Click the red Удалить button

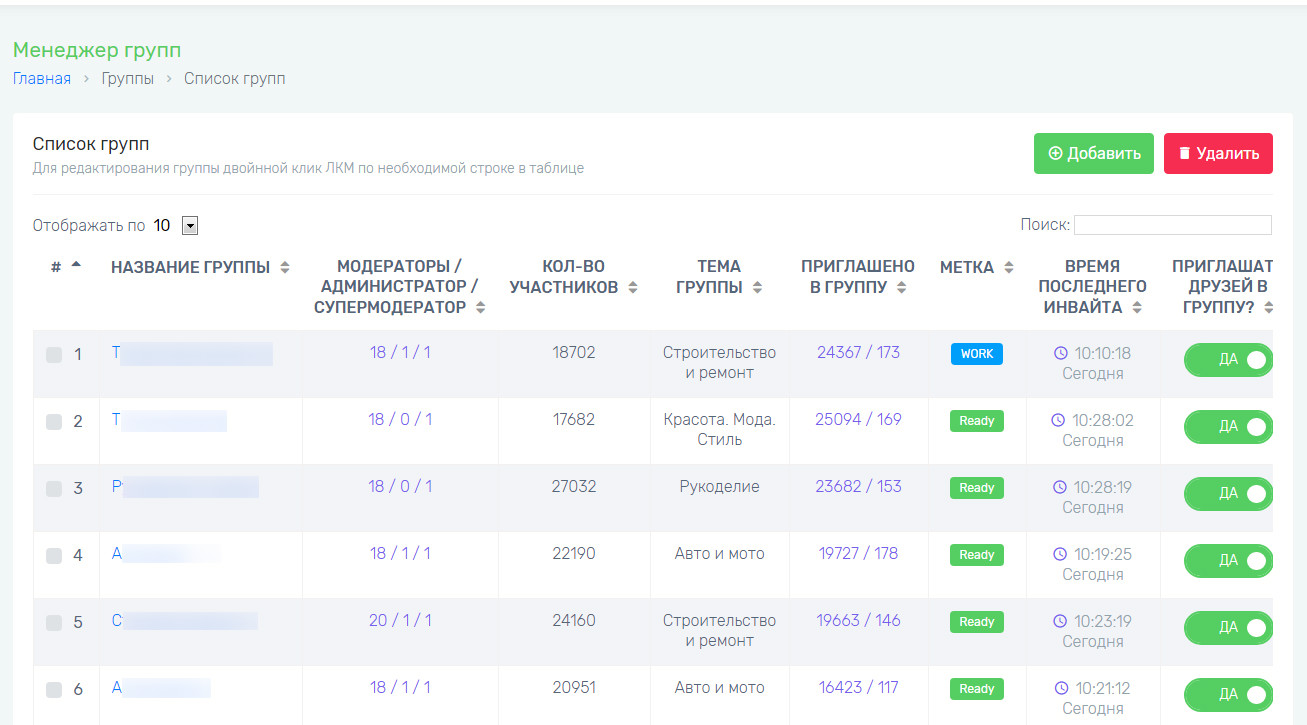[1218, 154]
